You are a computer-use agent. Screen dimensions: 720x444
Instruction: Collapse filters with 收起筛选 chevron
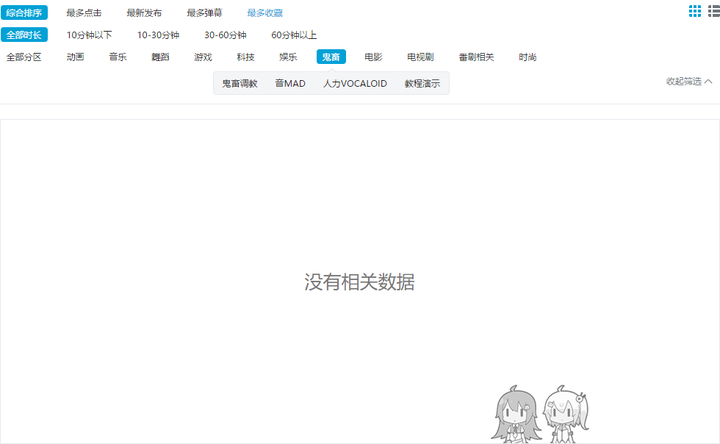[689, 81]
